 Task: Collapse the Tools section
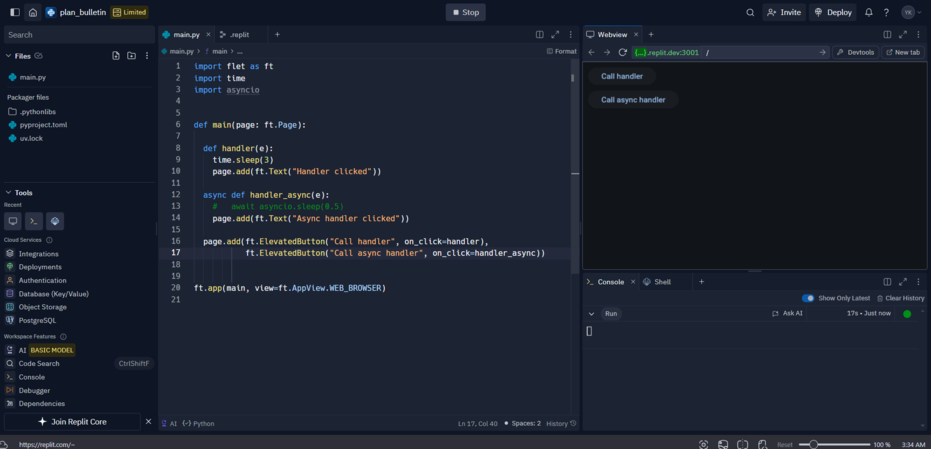click(x=9, y=192)
